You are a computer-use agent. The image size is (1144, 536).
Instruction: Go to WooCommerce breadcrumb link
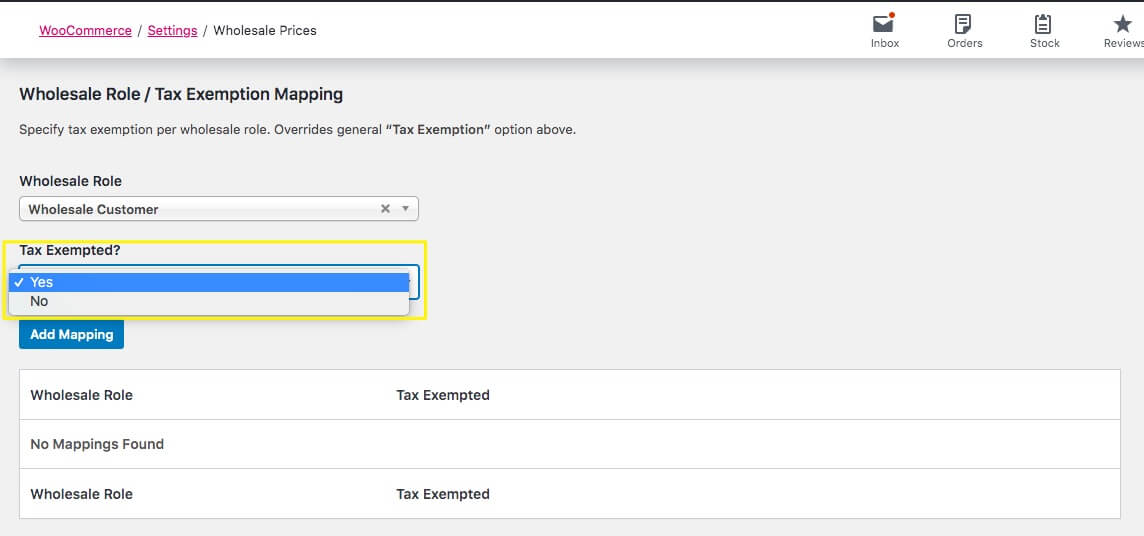pyautogui.click(x=85, y=31)
